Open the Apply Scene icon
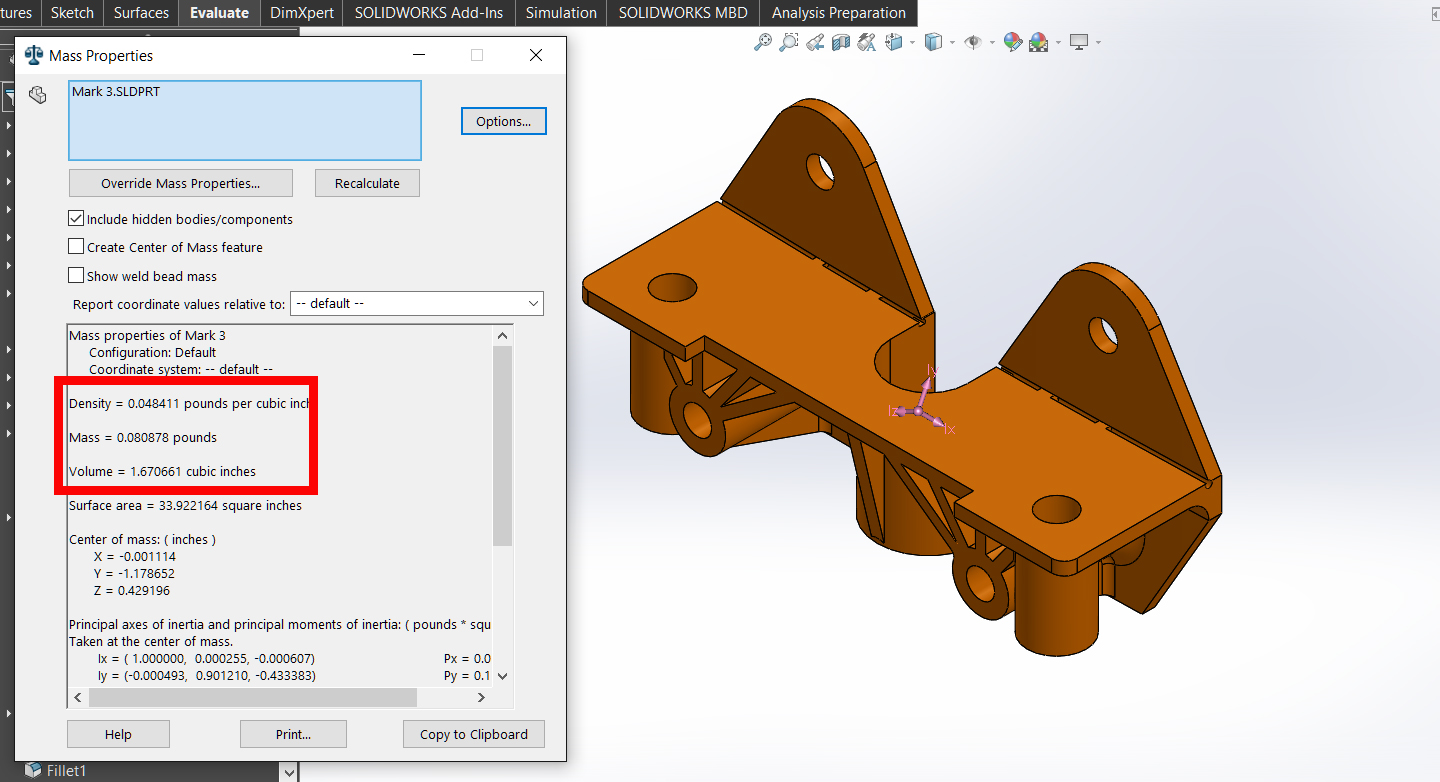This screenshot has height=782, width=1440. [1039, 42]
